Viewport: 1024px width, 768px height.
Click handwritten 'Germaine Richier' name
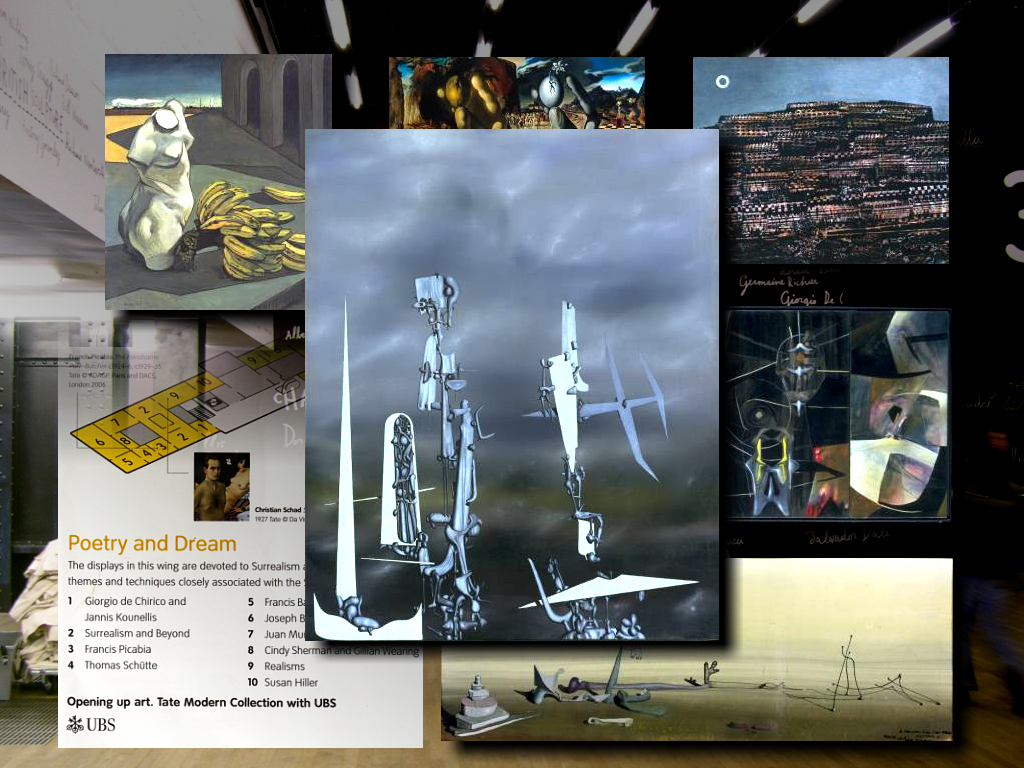778,282
